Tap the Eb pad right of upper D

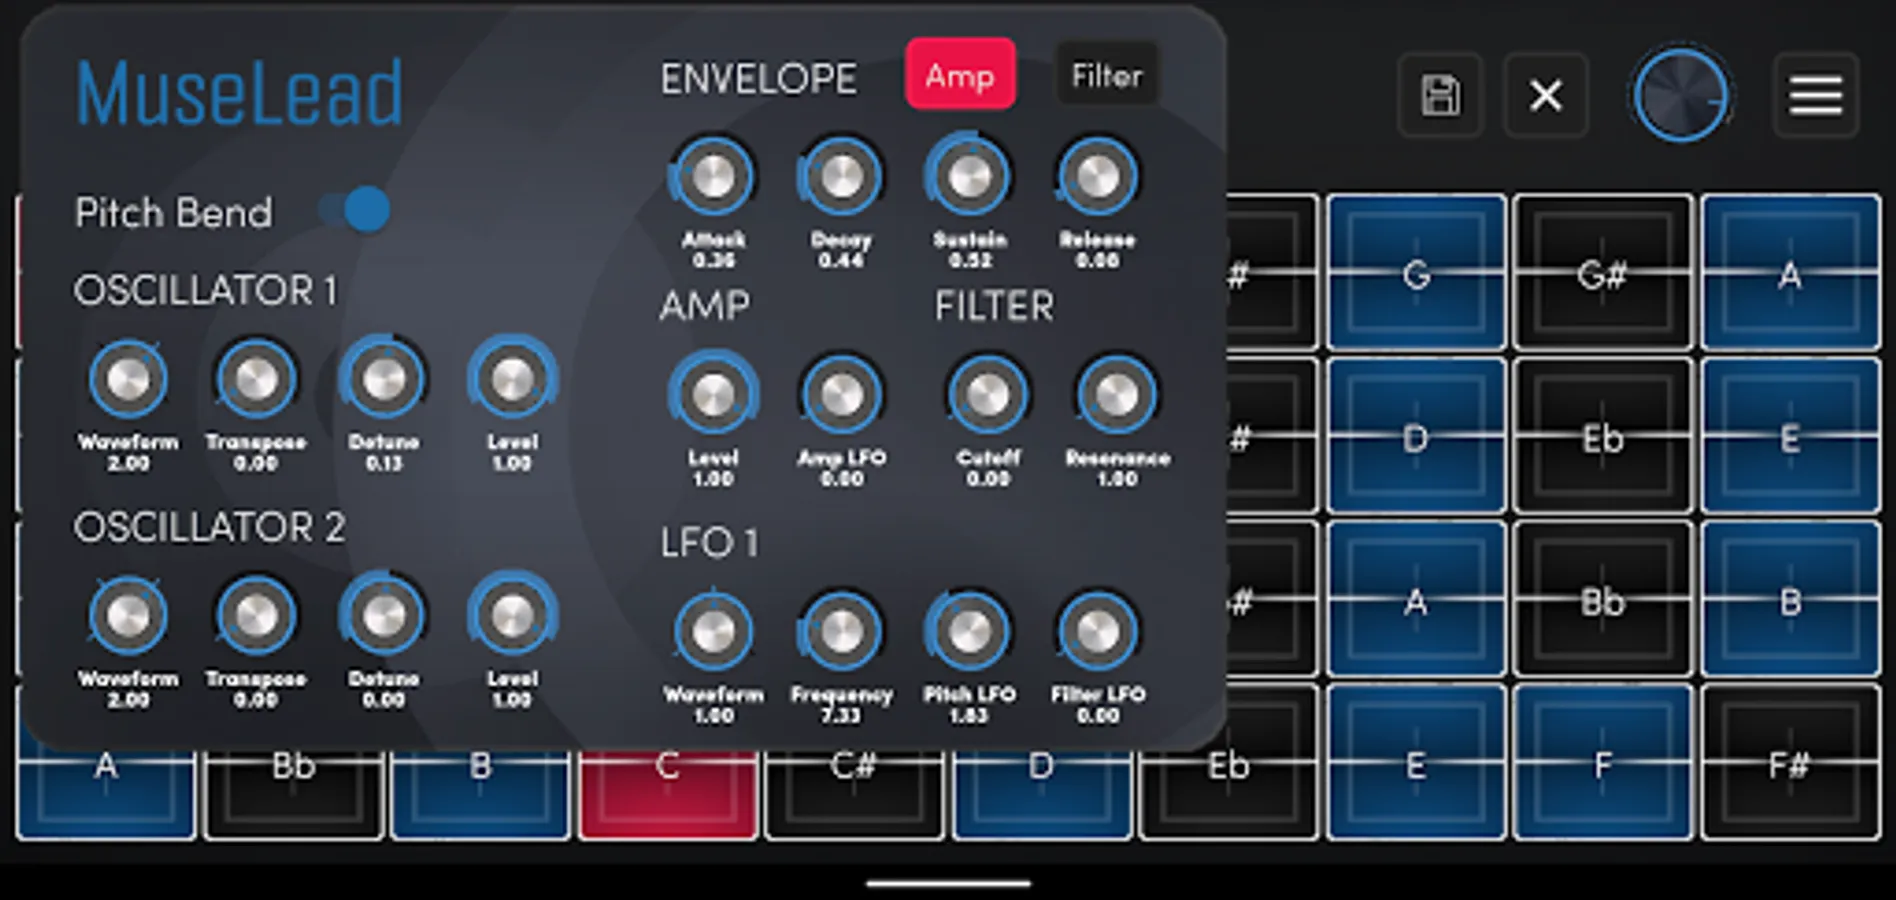(1603, 436)
